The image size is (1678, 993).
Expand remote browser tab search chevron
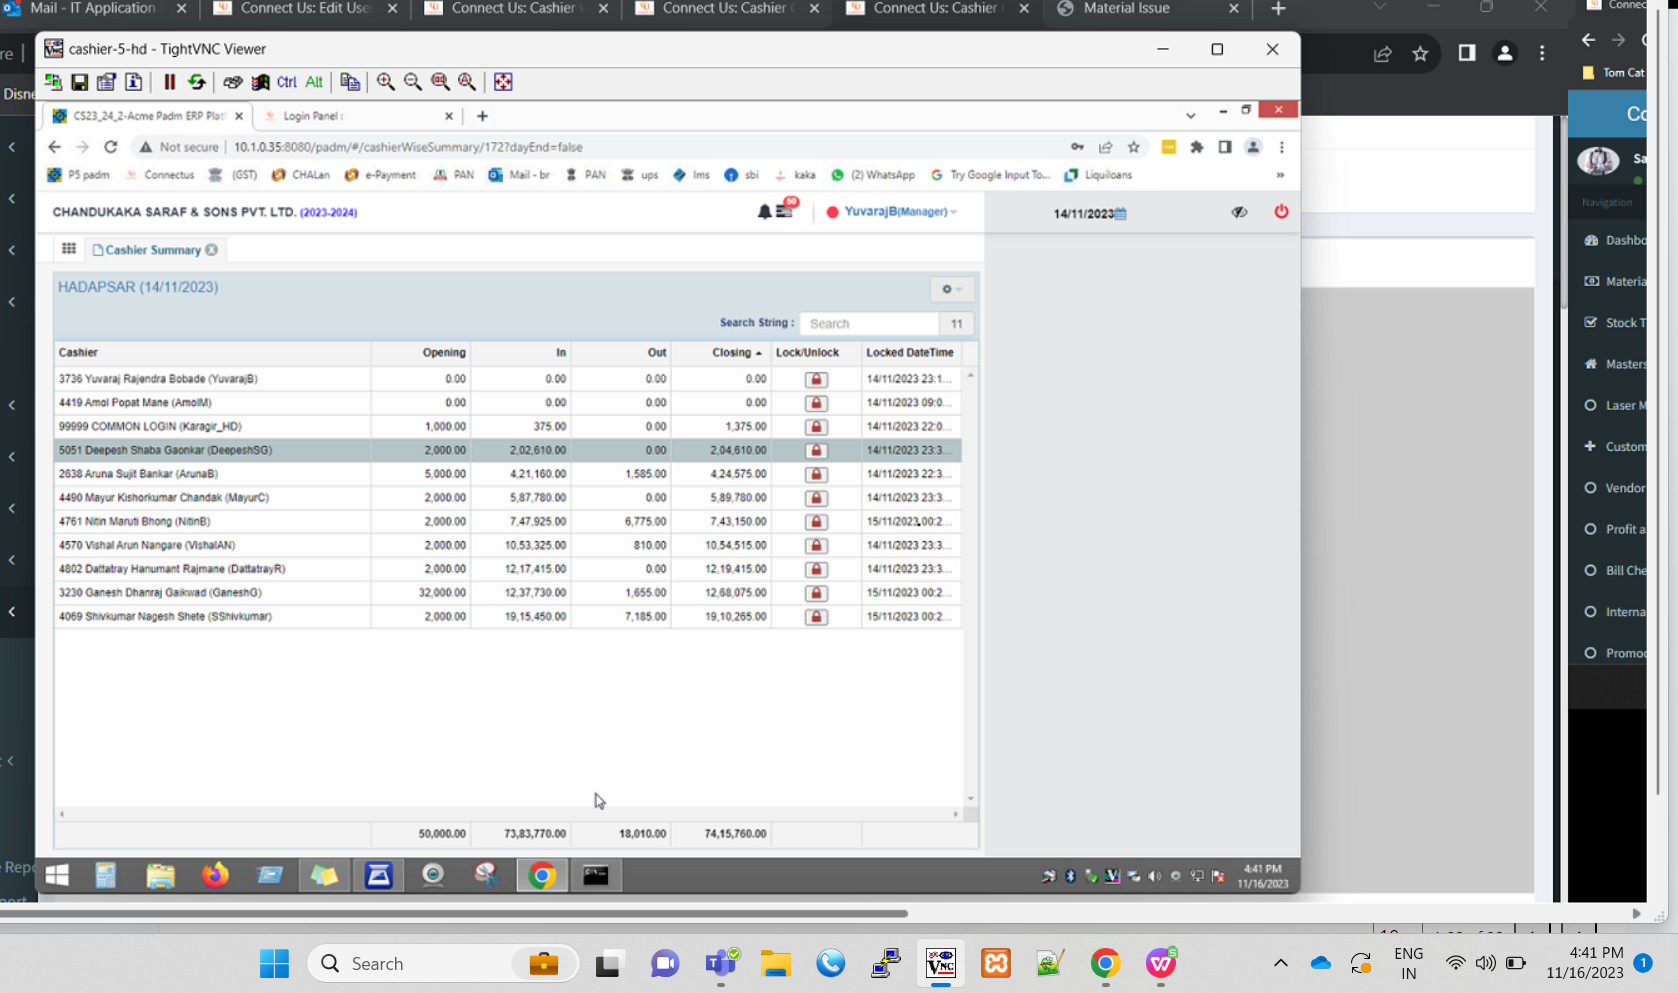click(x=1190, y=116)
